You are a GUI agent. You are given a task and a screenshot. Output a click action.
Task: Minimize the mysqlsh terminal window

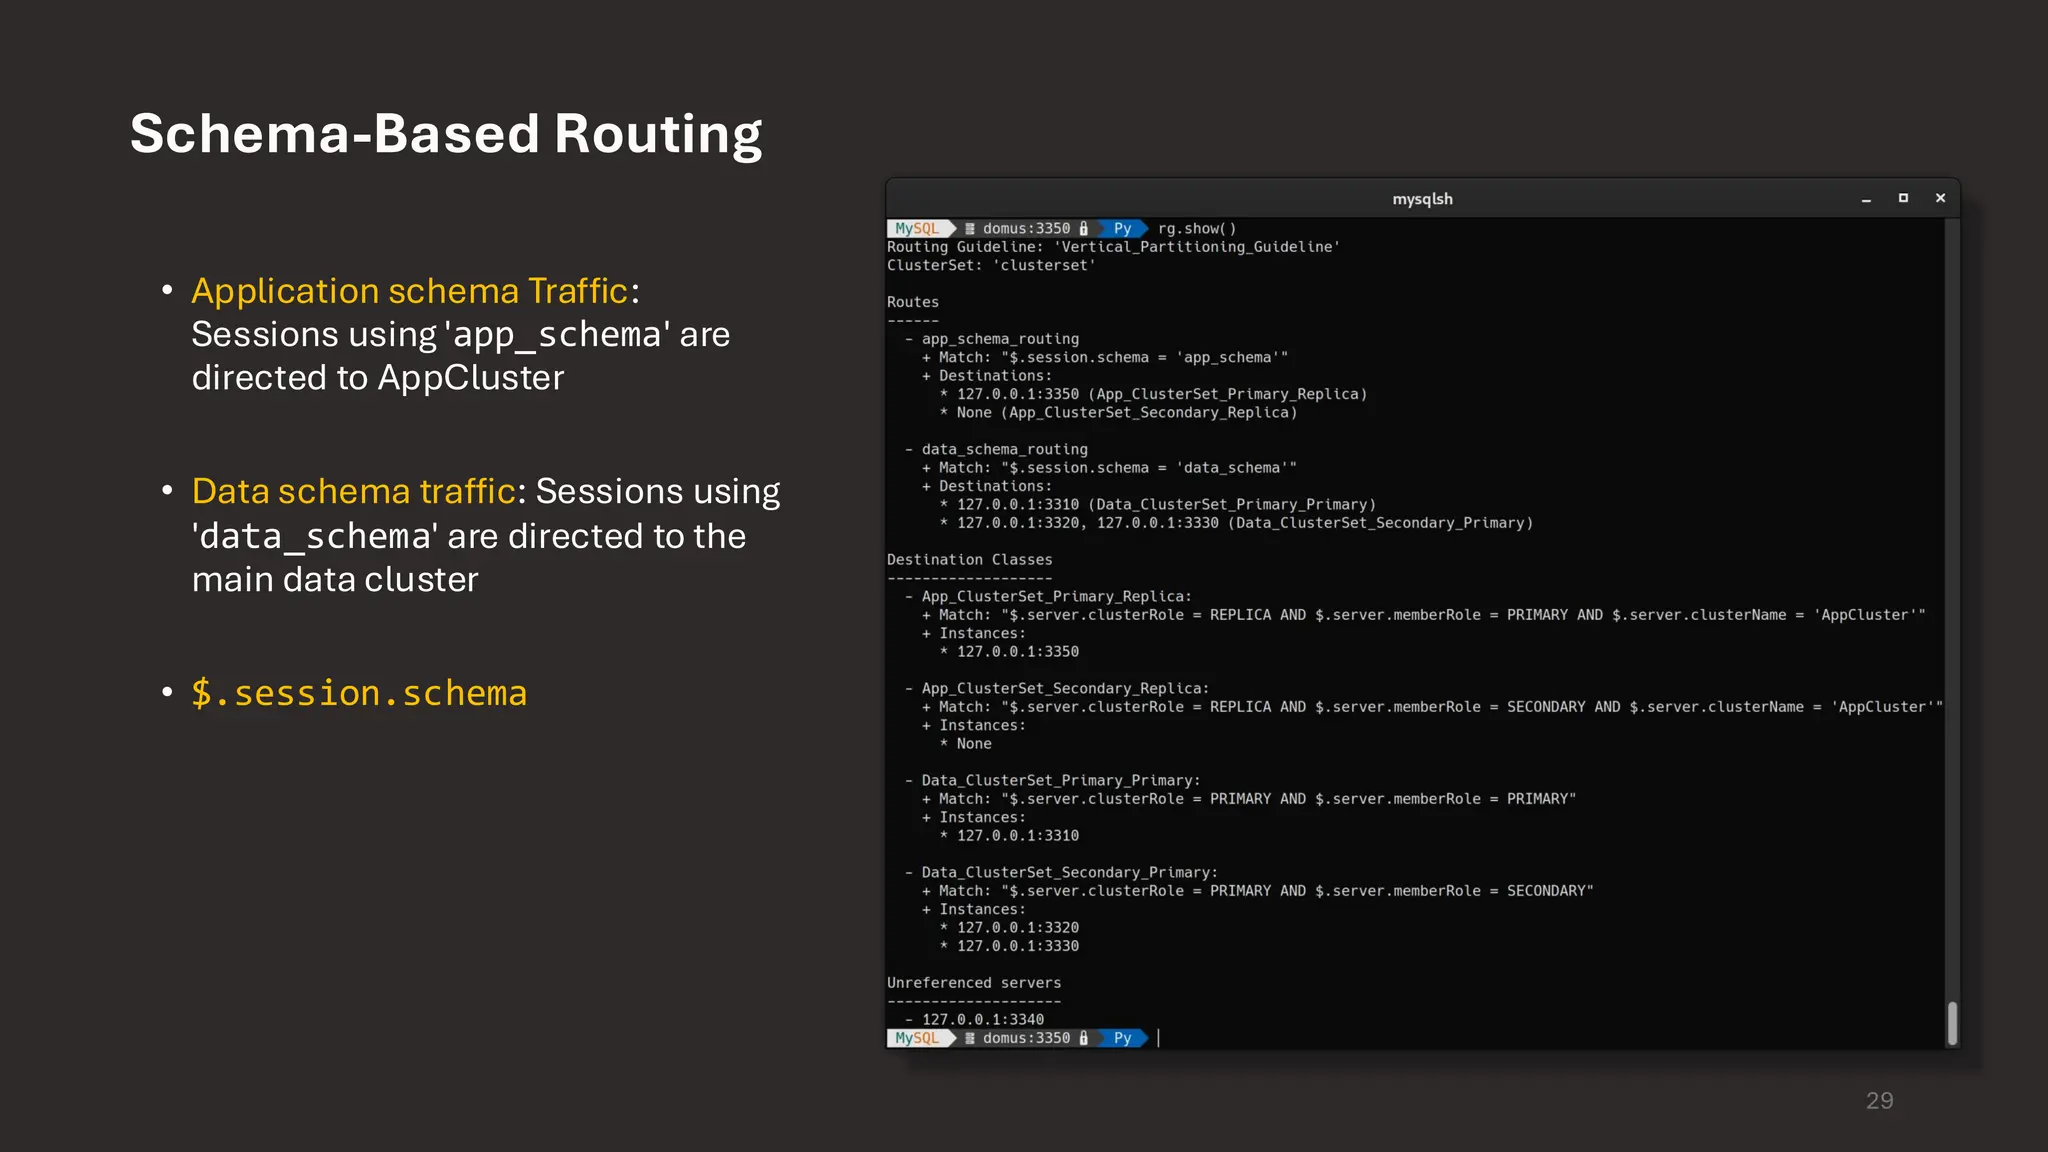point(1866,199)
